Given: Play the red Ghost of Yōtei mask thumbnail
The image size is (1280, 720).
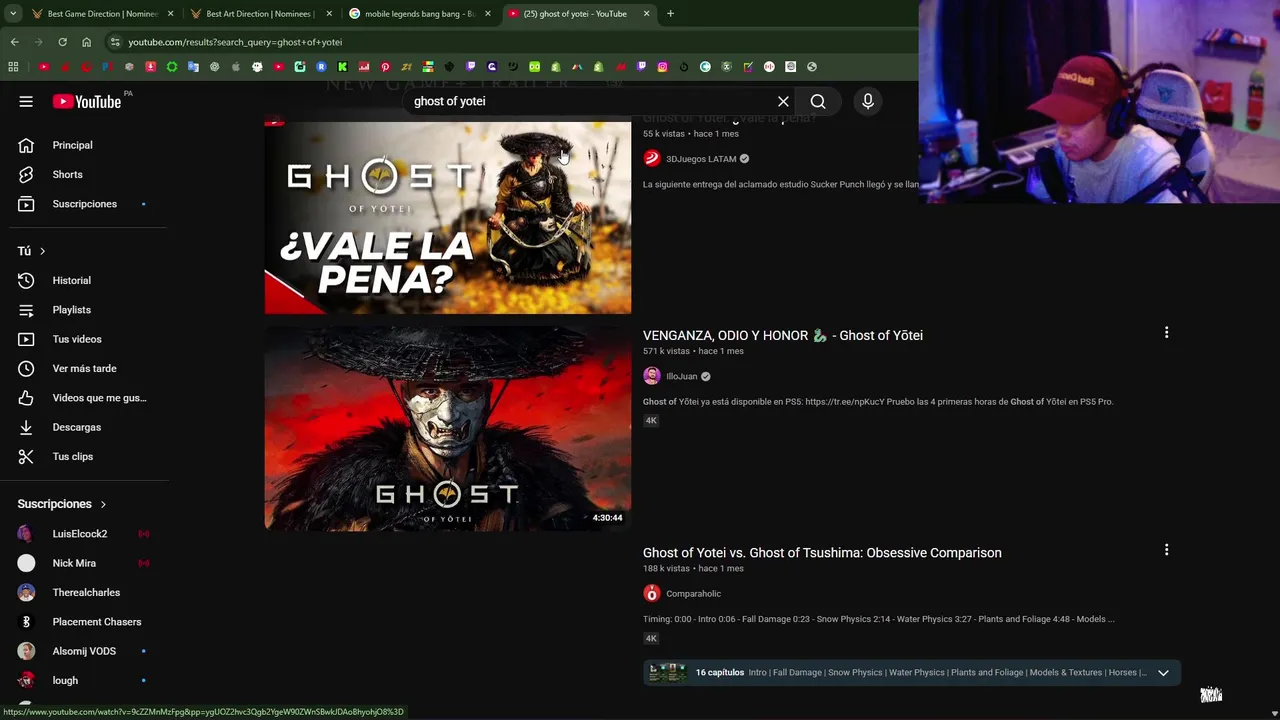Looking at the screenshot, I should [x=448, y=428].
